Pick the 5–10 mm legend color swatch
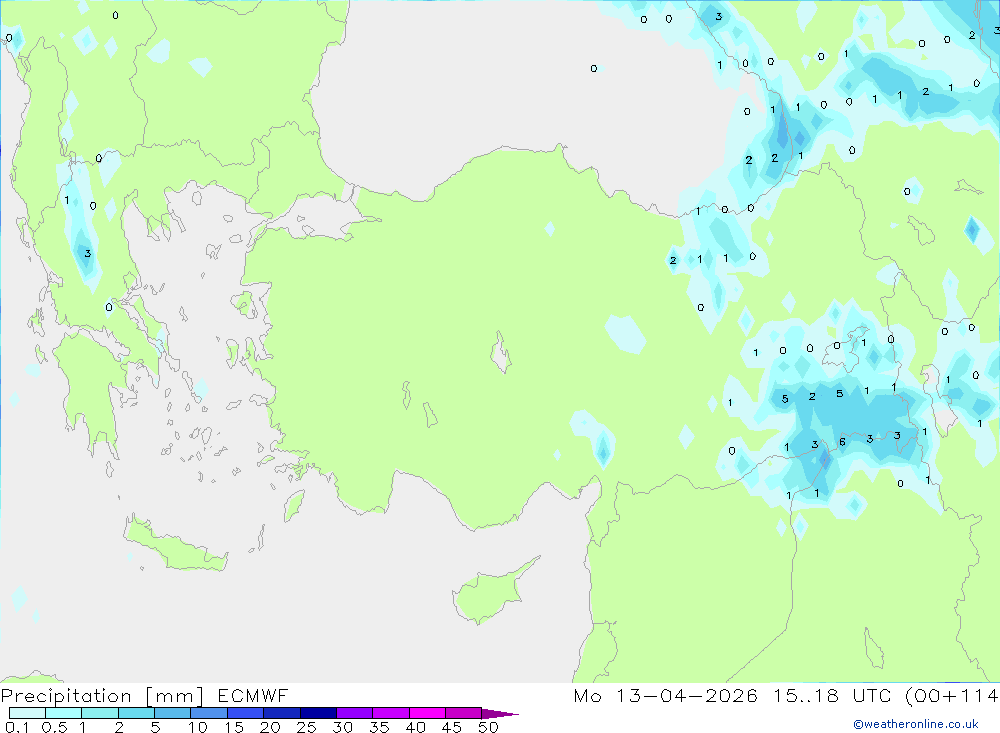Screen dimensions: 1000x733 point(173,713)
